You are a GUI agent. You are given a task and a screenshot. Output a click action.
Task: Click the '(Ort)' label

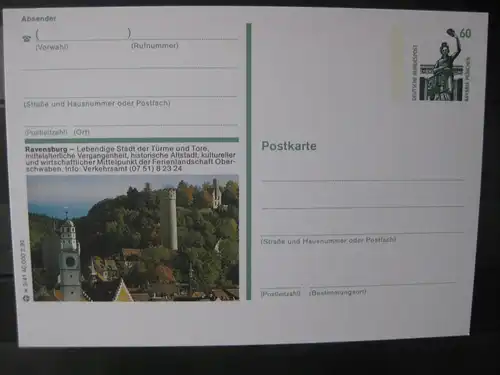tap(82, 132)
